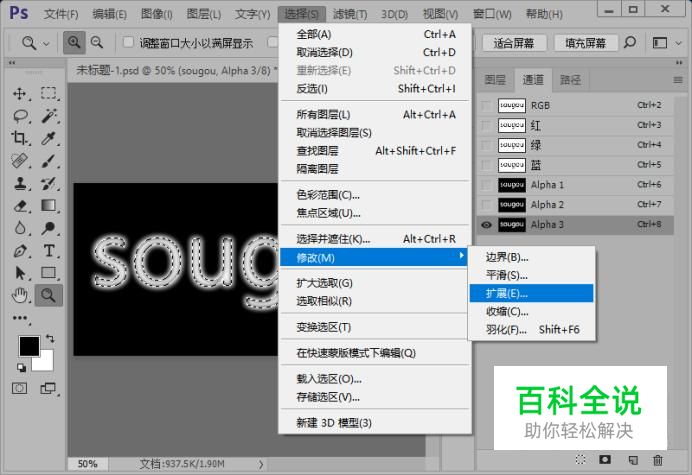Screen dimensions: 692x475
Task: Select the Lasso tool
Action: coord(20,116)
